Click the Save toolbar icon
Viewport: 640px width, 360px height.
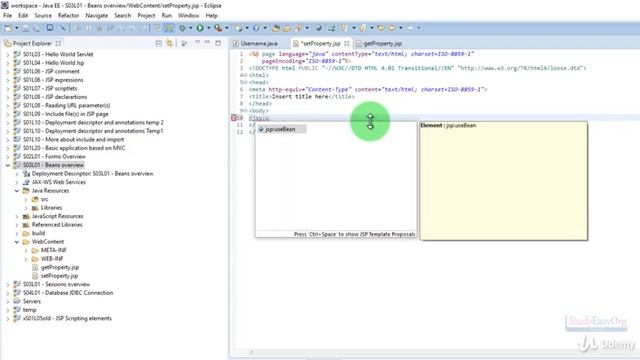coord(26,28)
